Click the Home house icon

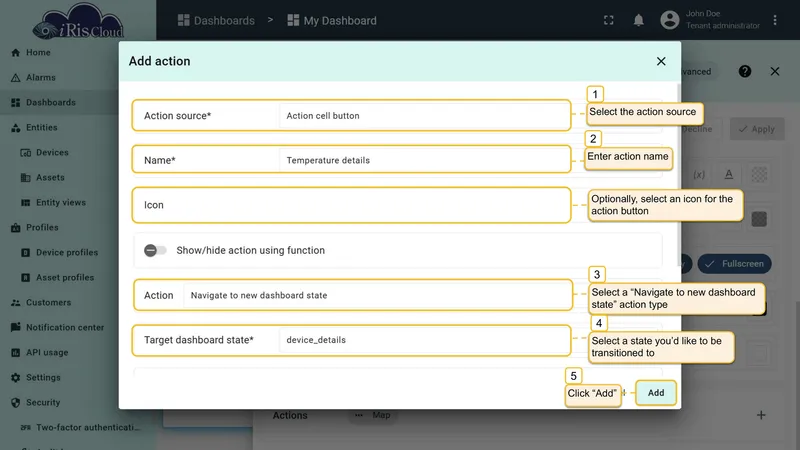[x=15, y=53]
